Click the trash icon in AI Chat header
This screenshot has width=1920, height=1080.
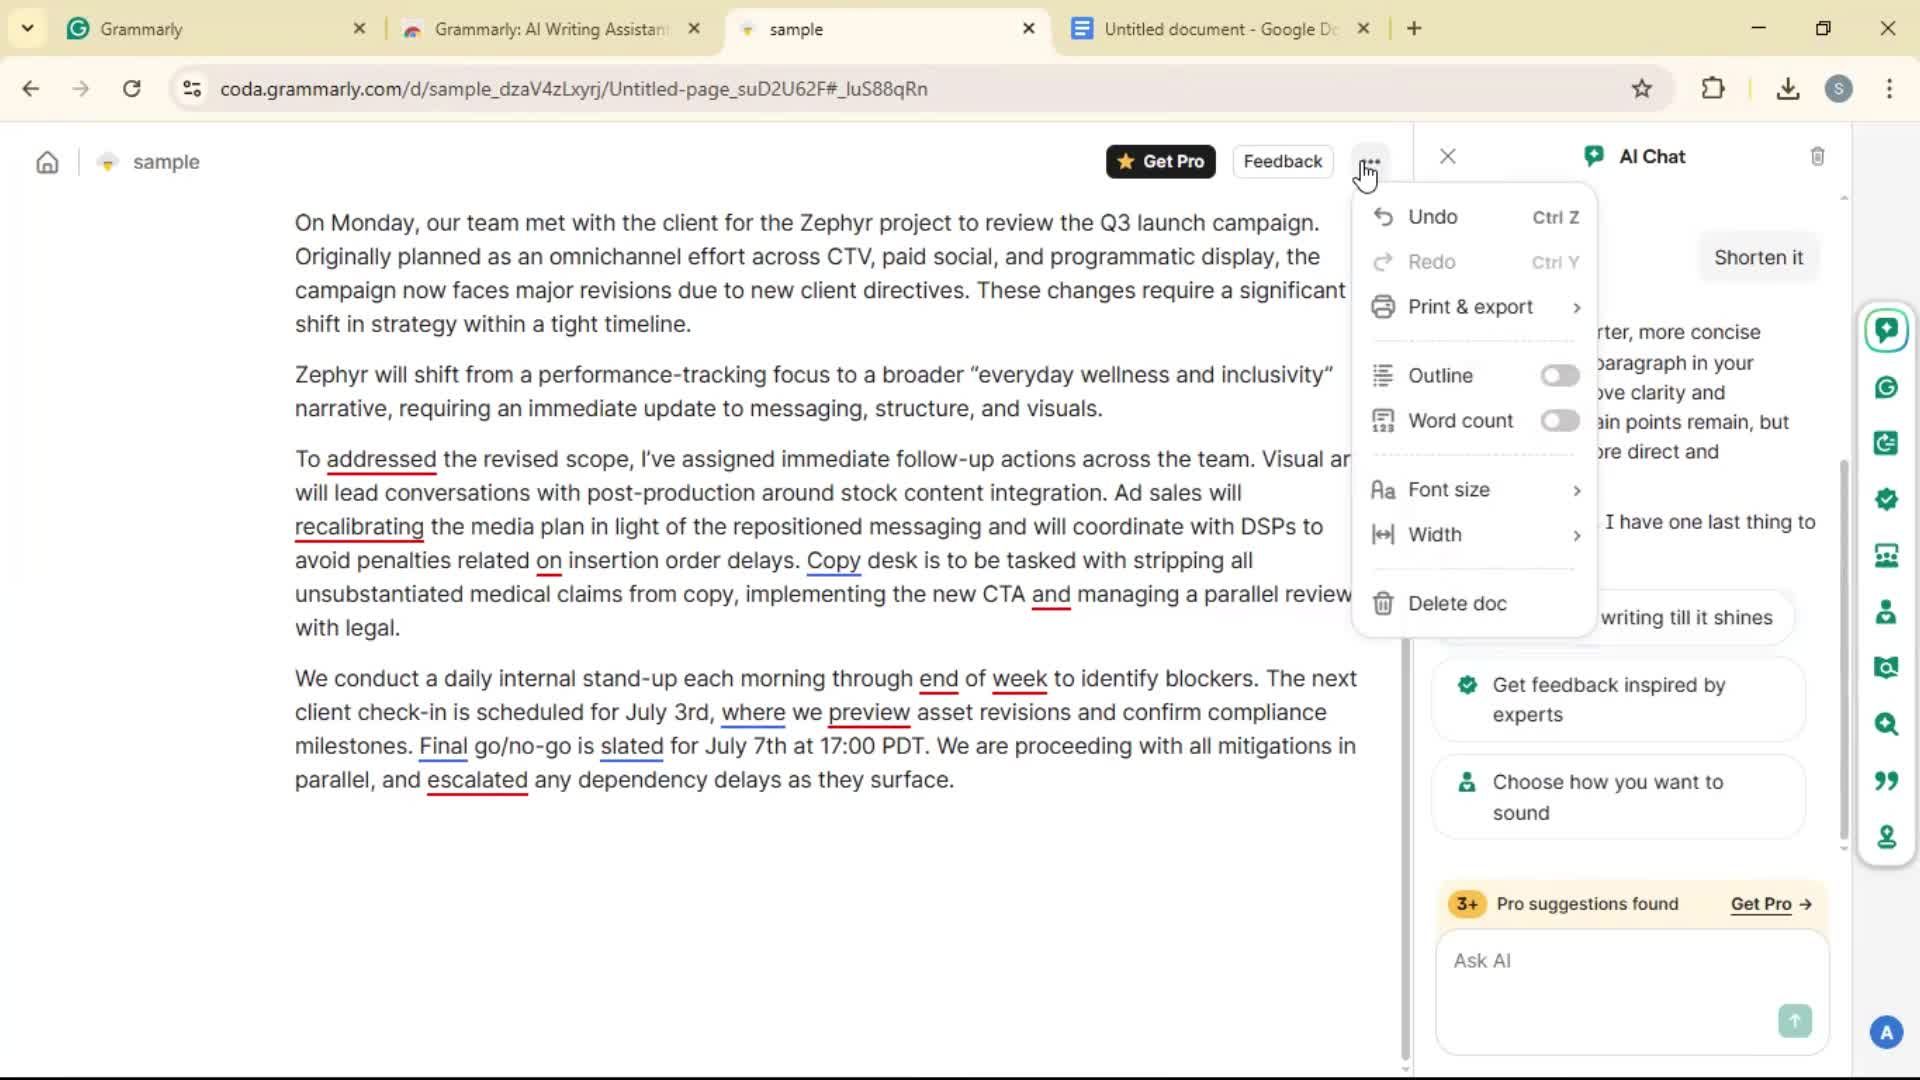(x=1817, y=157)
